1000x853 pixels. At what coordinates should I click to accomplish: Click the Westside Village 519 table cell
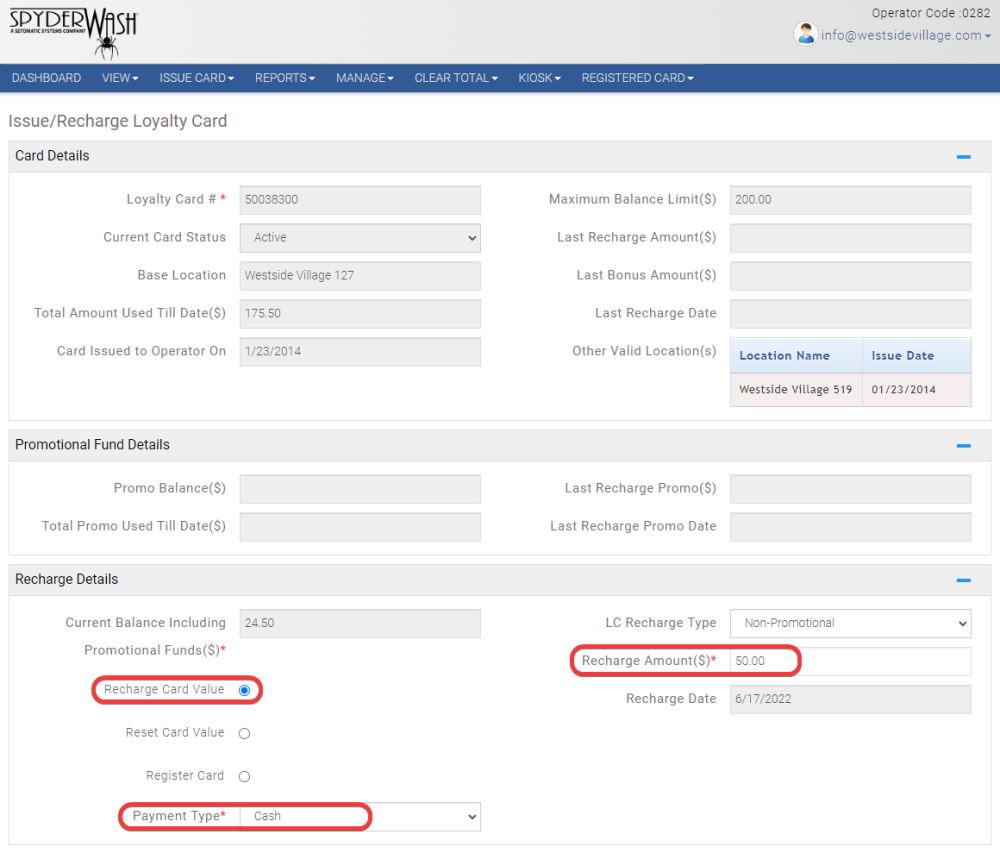797,390
